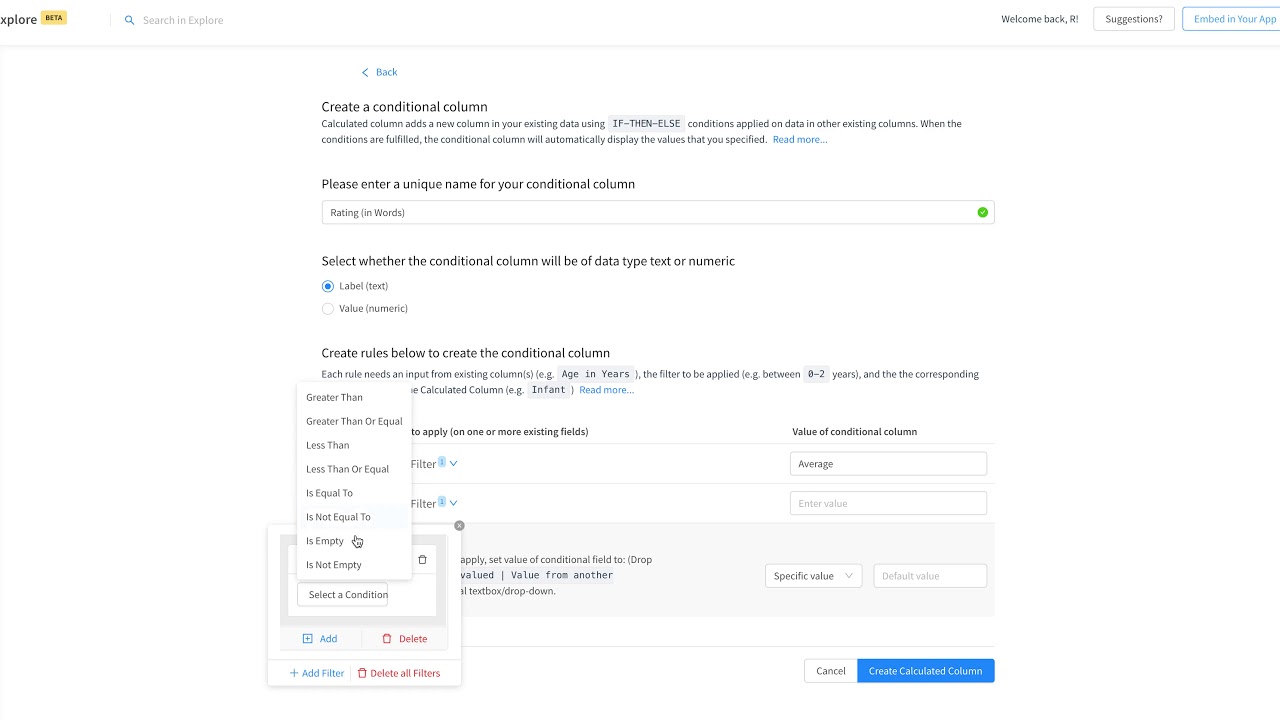1280x720 pixels.
Task: Select the Label (text) radio button
Action: point(328,286)
